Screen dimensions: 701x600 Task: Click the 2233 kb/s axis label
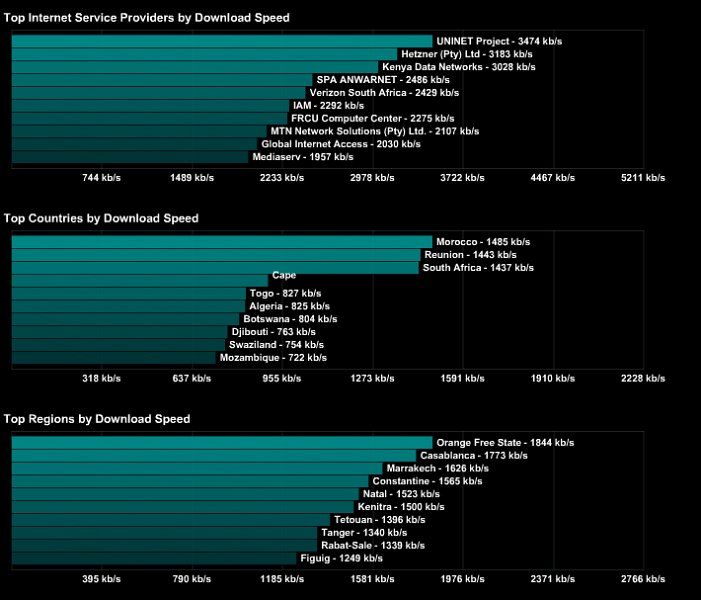(x=282, y=178)
